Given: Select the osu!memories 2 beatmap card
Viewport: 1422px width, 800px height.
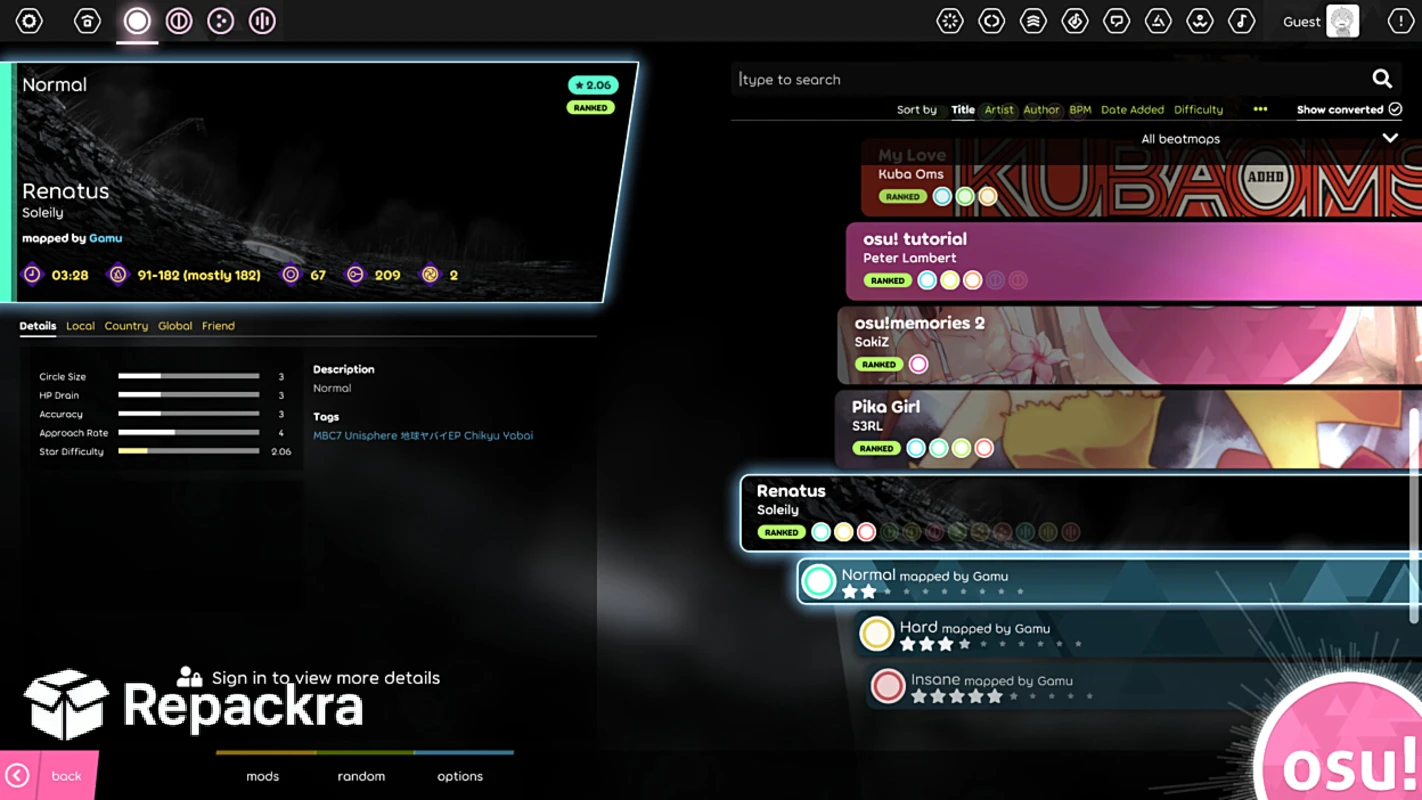Looking at the screenshot, I should (x=1129, y=345).
